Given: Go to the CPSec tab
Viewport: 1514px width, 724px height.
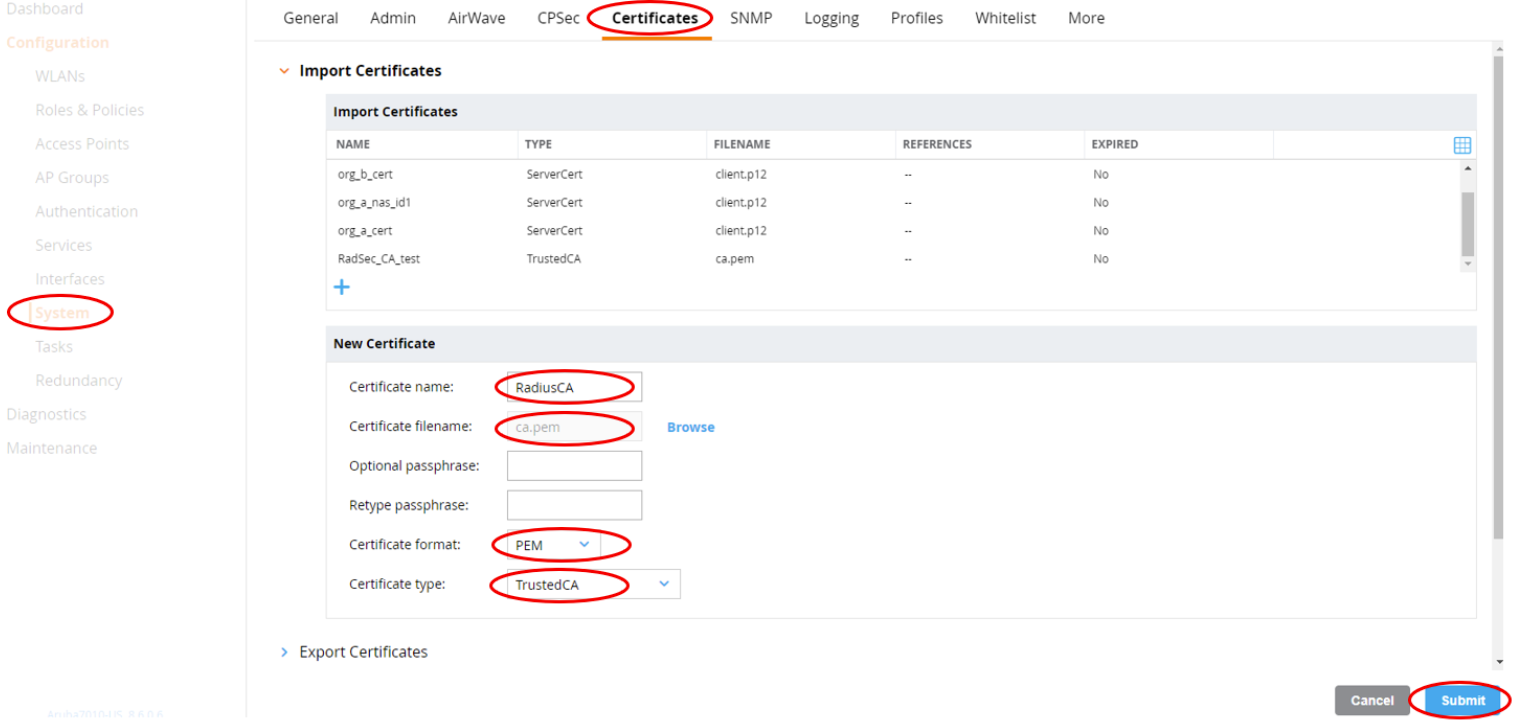Looking at the screenshot, I should [x=558, y=18].
